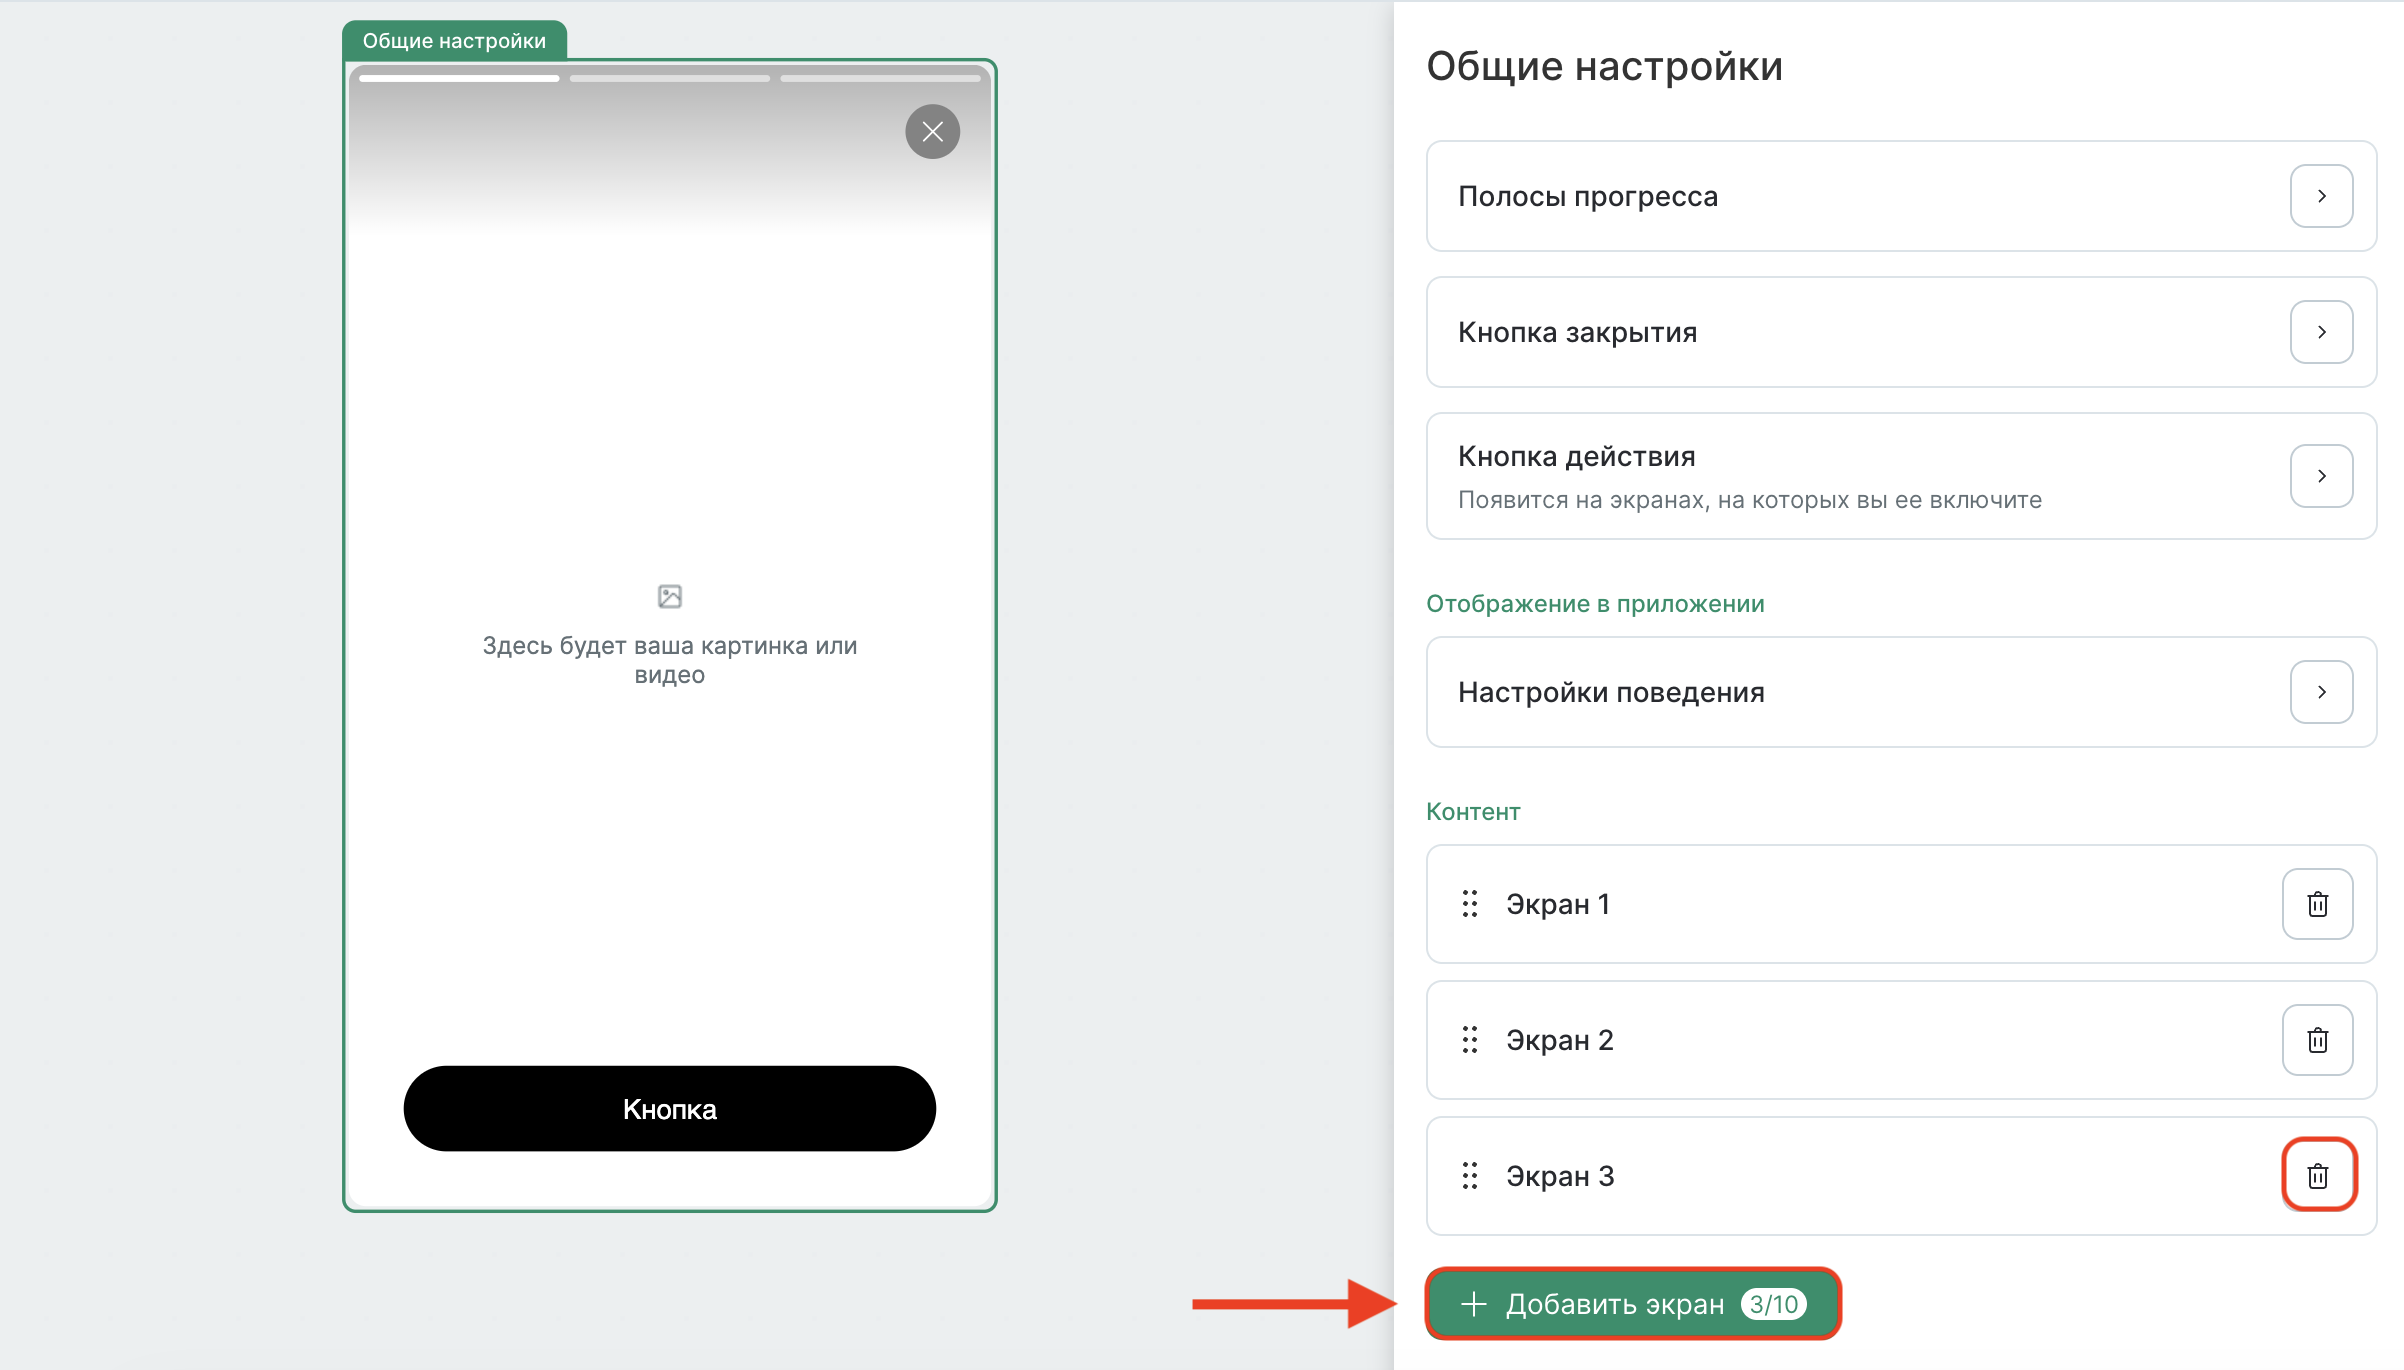
Task: Close the story preview with the round X
Action: click(x=932, y=131)
